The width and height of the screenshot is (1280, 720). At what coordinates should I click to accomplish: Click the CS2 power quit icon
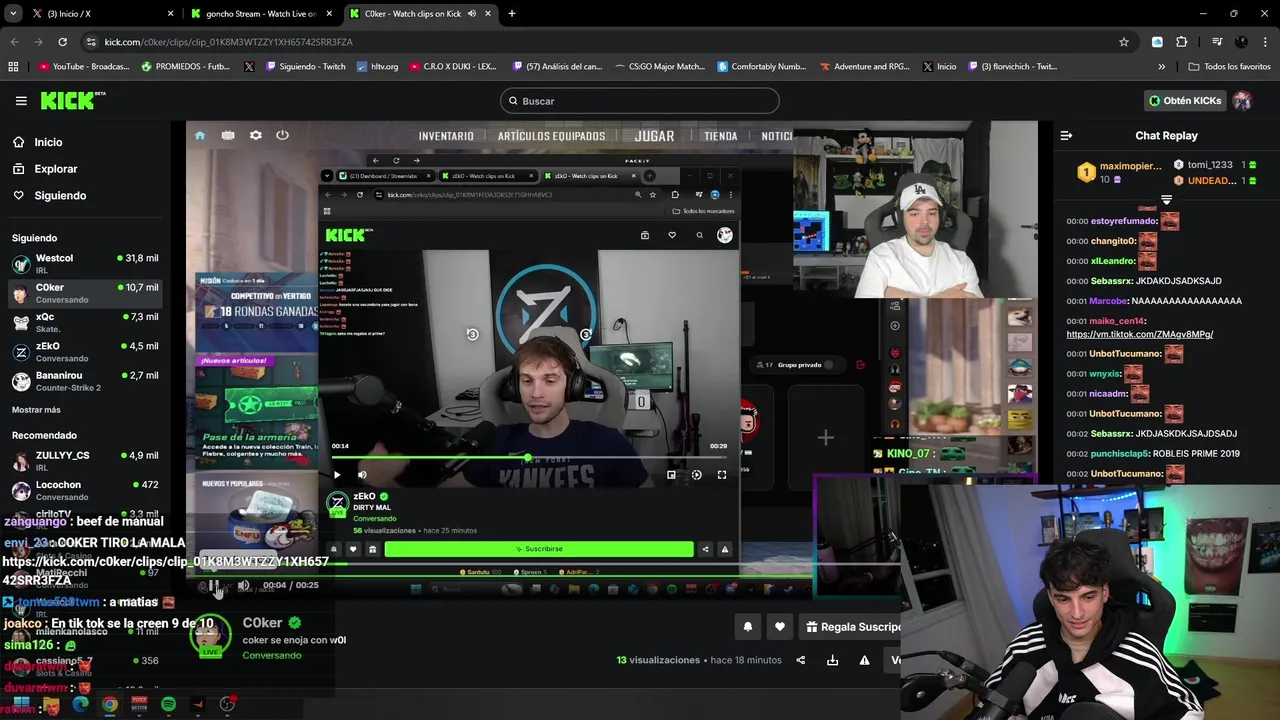pyautogui.click(x=282, y=136)
